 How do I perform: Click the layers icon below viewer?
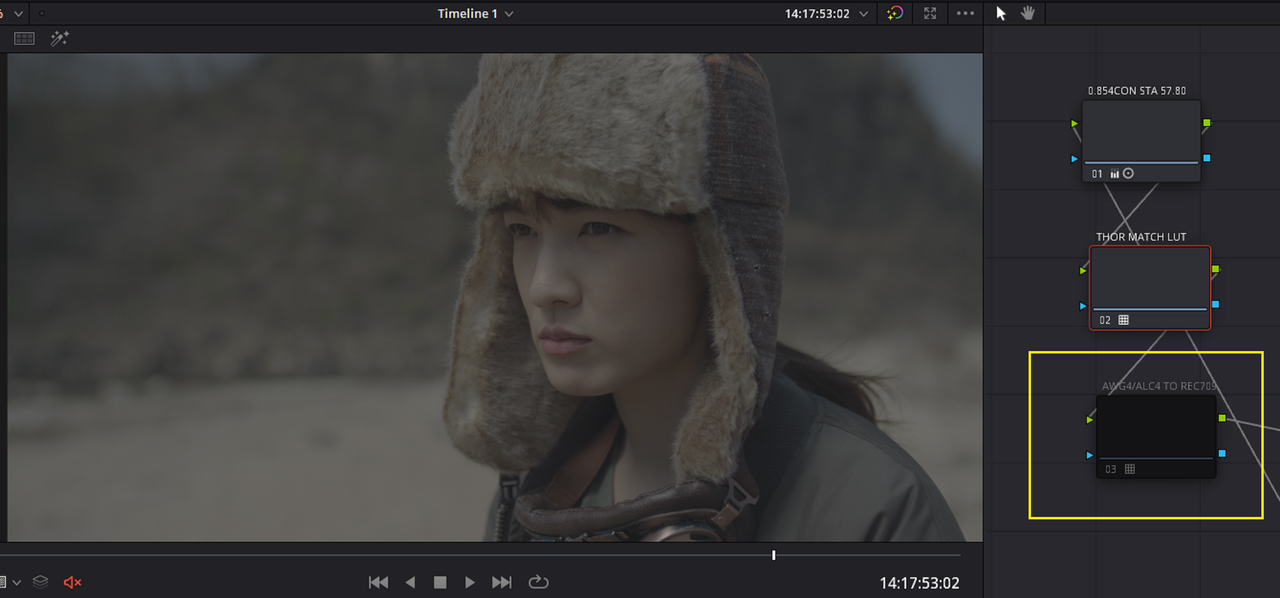point(40,582)
